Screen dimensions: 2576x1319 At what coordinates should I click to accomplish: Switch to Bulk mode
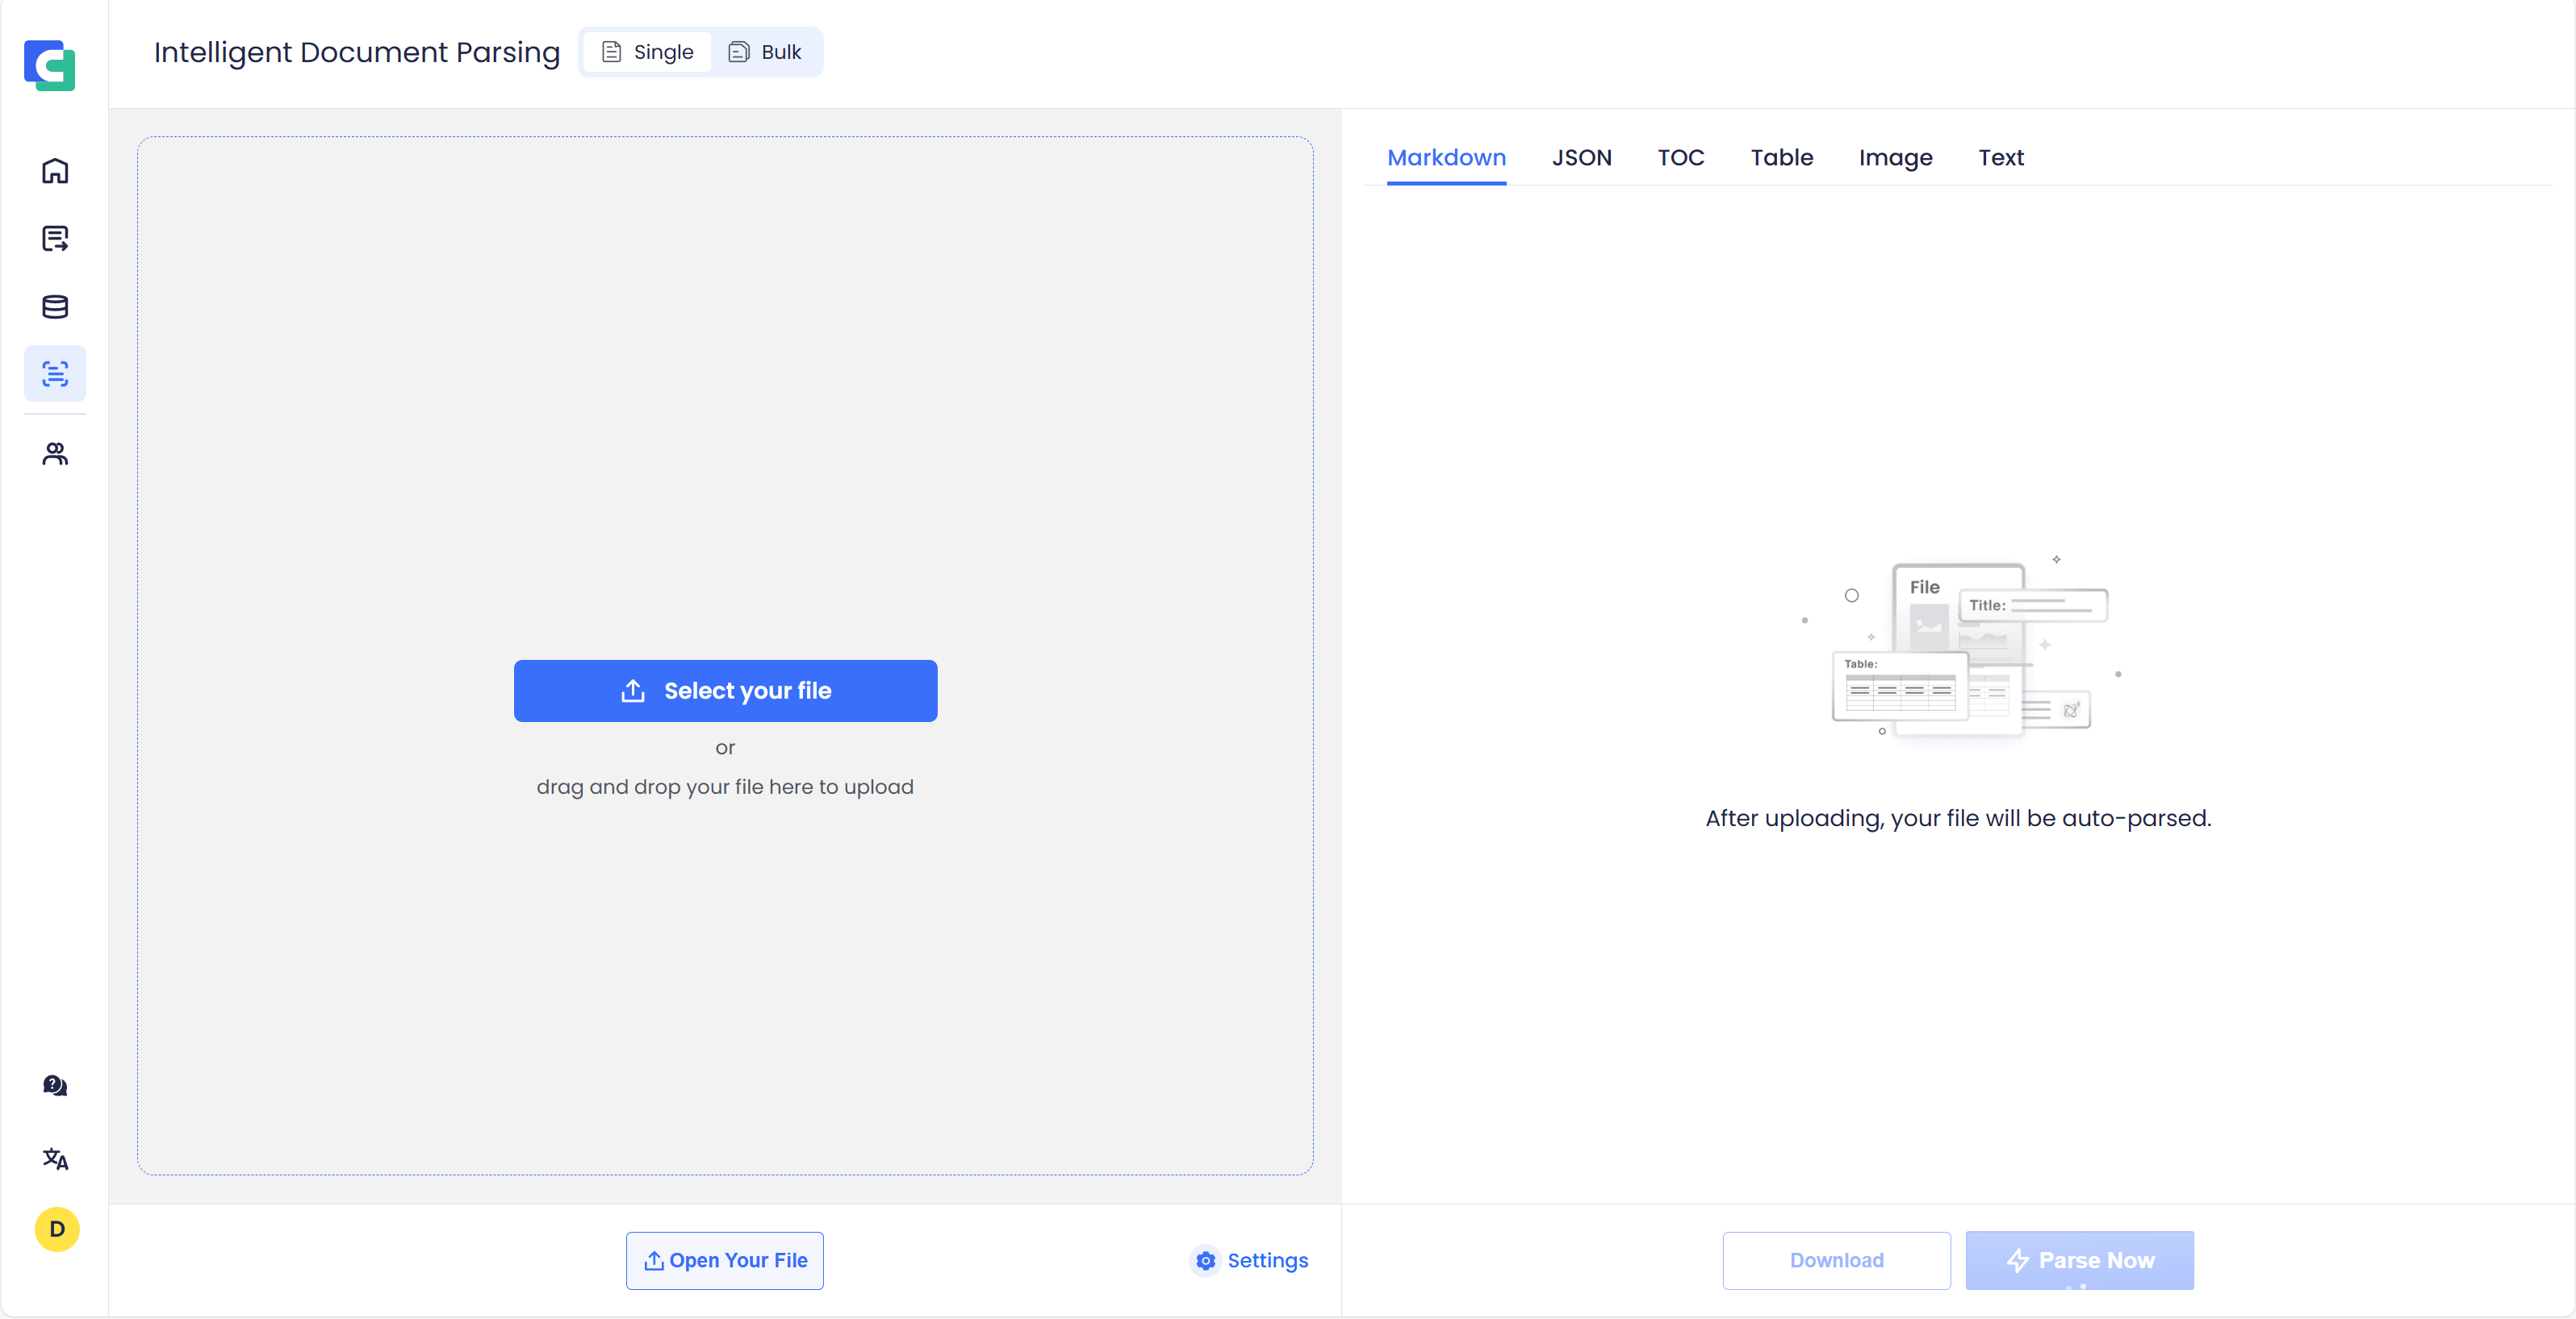(765, 52)
